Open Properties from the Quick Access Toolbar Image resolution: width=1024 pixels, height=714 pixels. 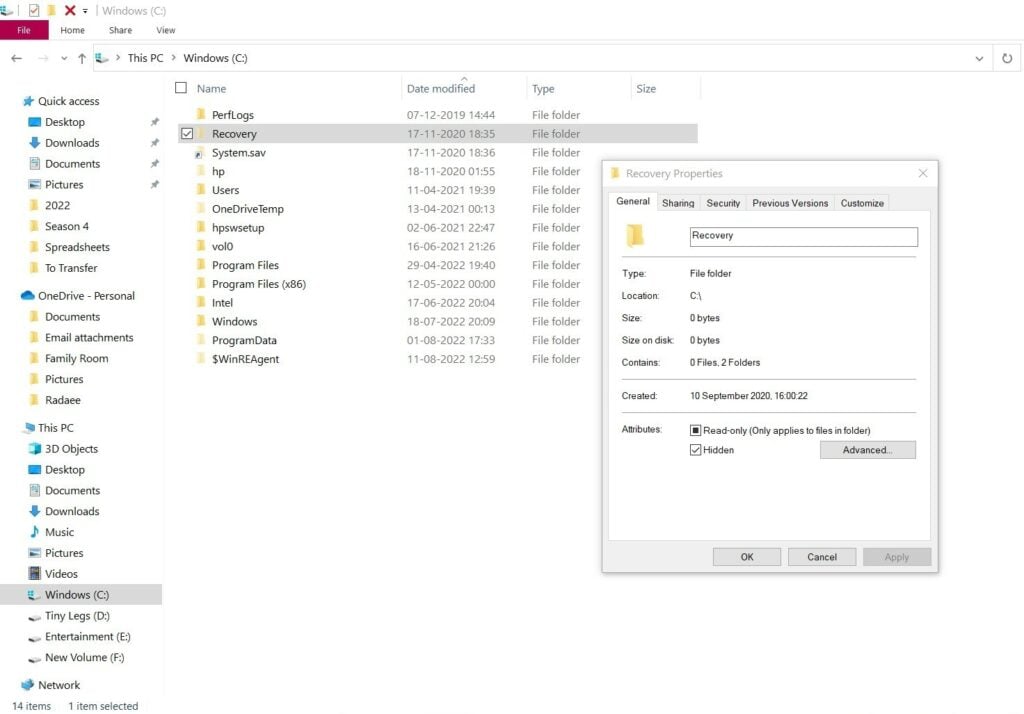tap(33, 9)
